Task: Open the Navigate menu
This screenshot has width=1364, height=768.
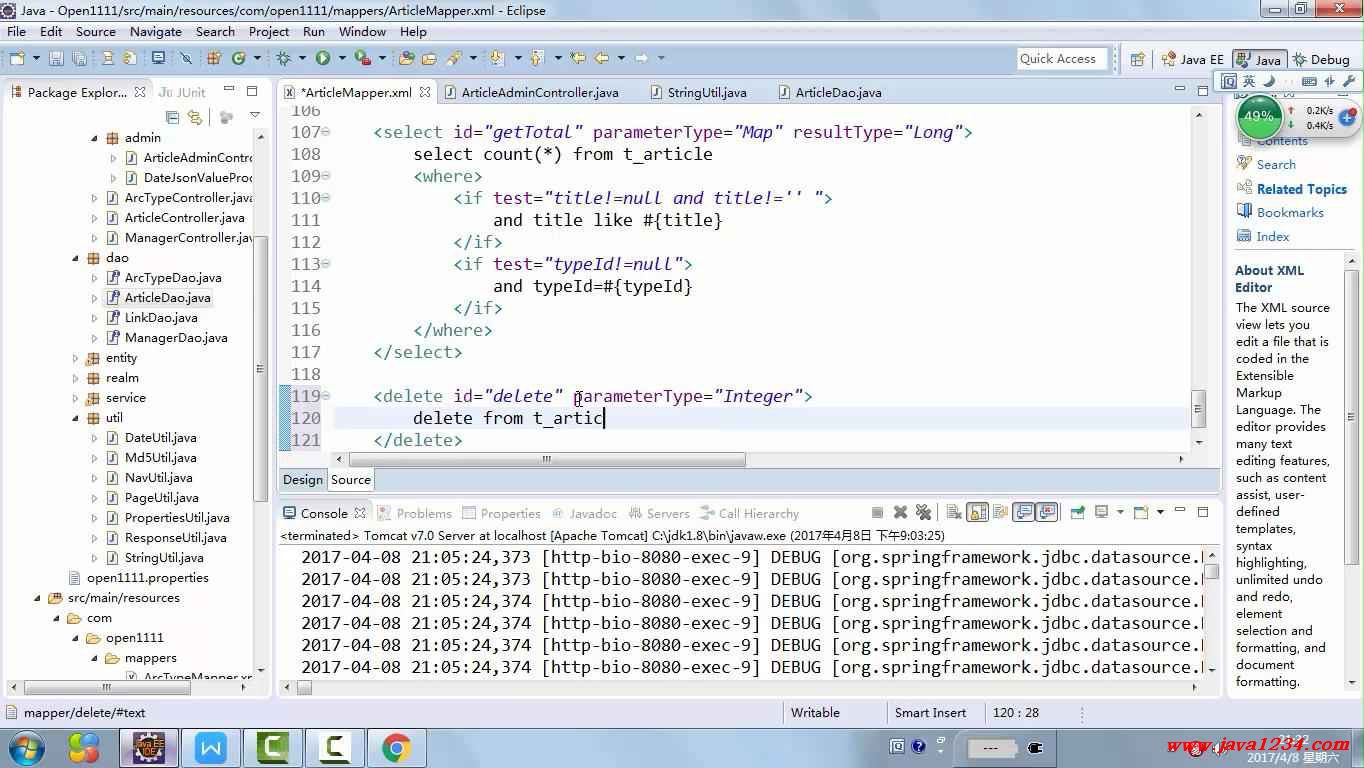Action: [155, 31]
